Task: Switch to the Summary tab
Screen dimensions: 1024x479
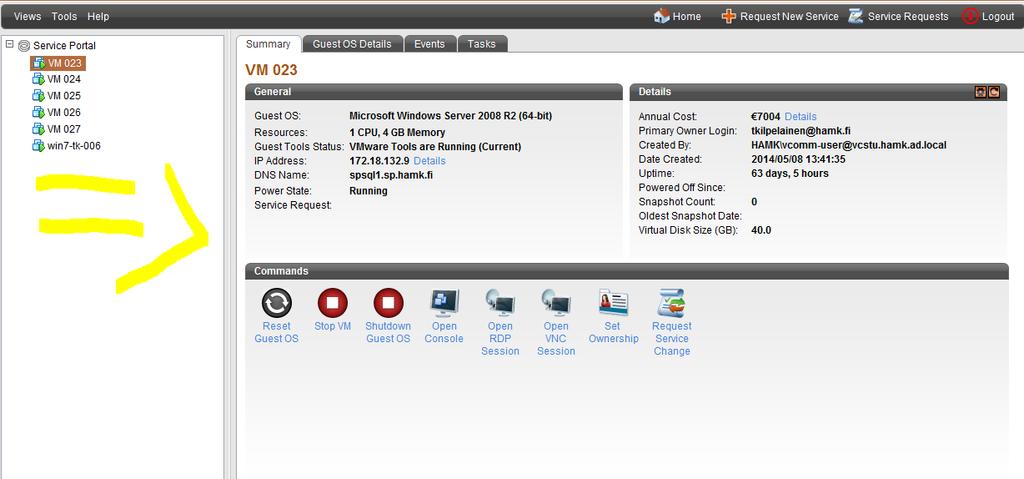Action: pos(268,44)
